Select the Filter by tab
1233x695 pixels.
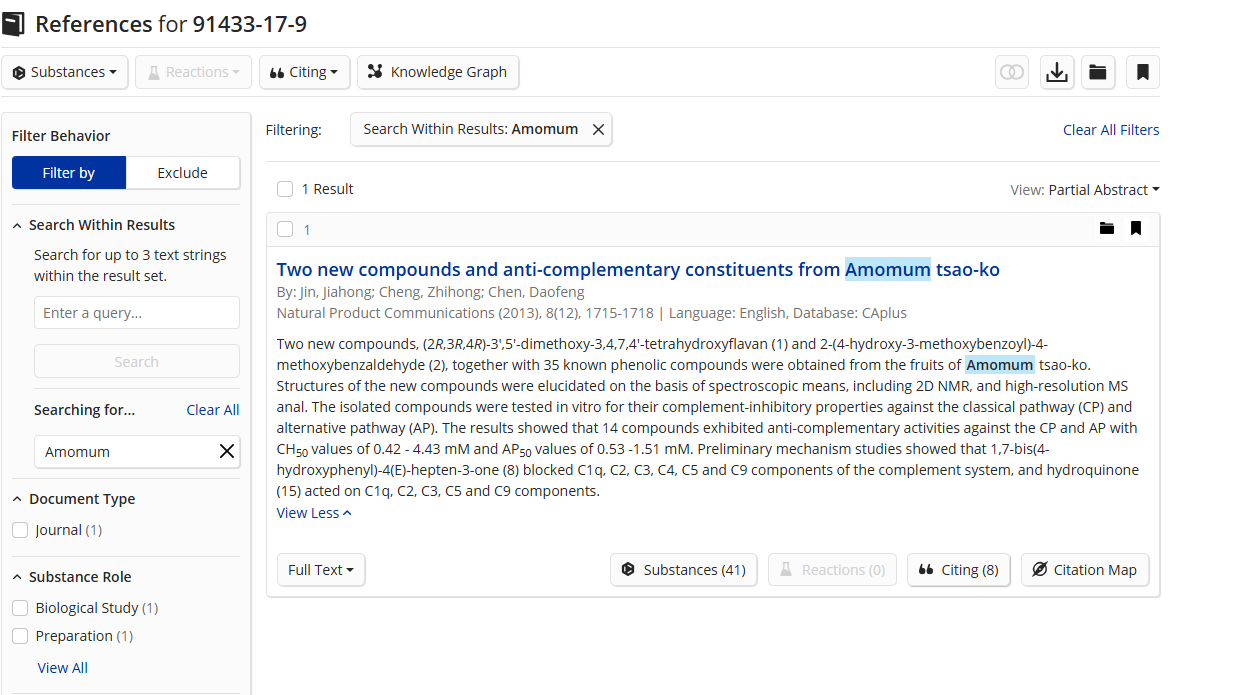click(69, 173)
